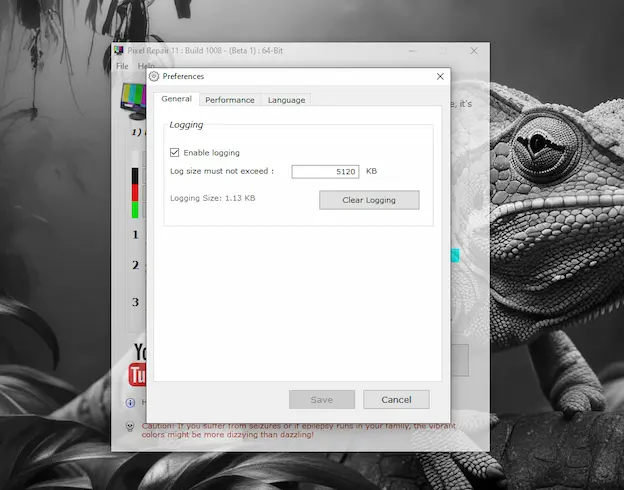Switch to the Performance tab
This screenshot has height=490, width=624.
(230, 100)
